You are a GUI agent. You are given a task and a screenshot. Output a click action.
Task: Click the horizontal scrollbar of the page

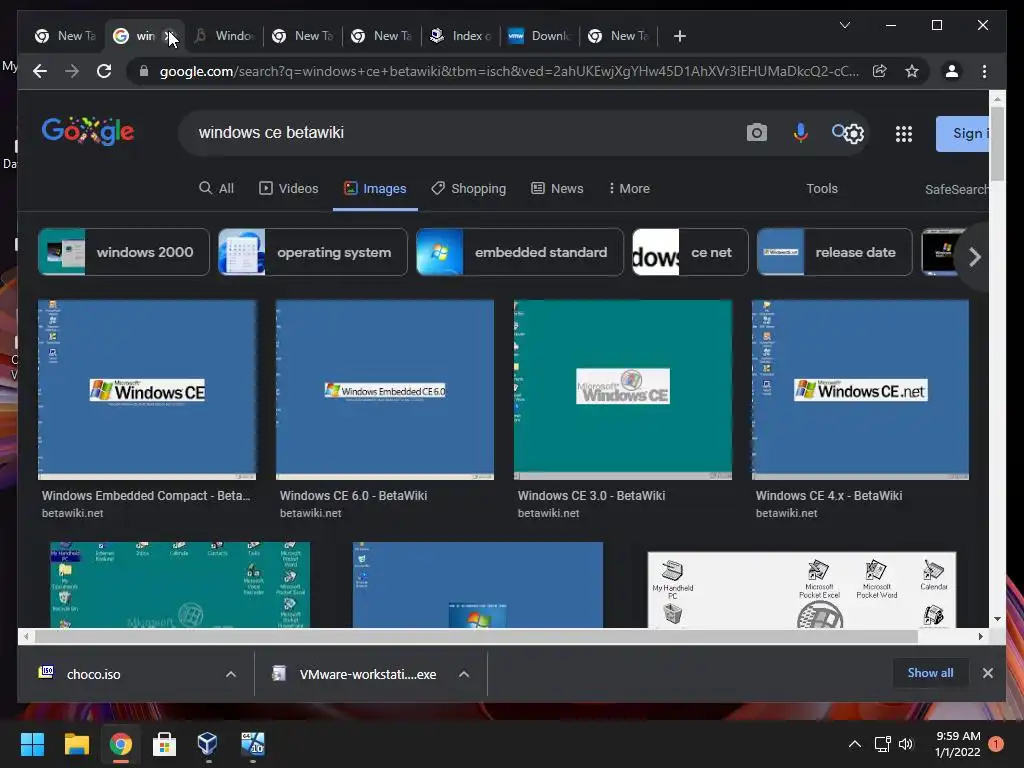476,636
